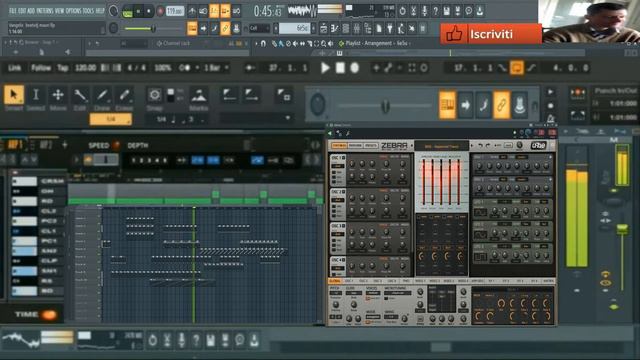Choose the Move tool
640x360 pixels.
pyautogui.click(x=58, y=95)
